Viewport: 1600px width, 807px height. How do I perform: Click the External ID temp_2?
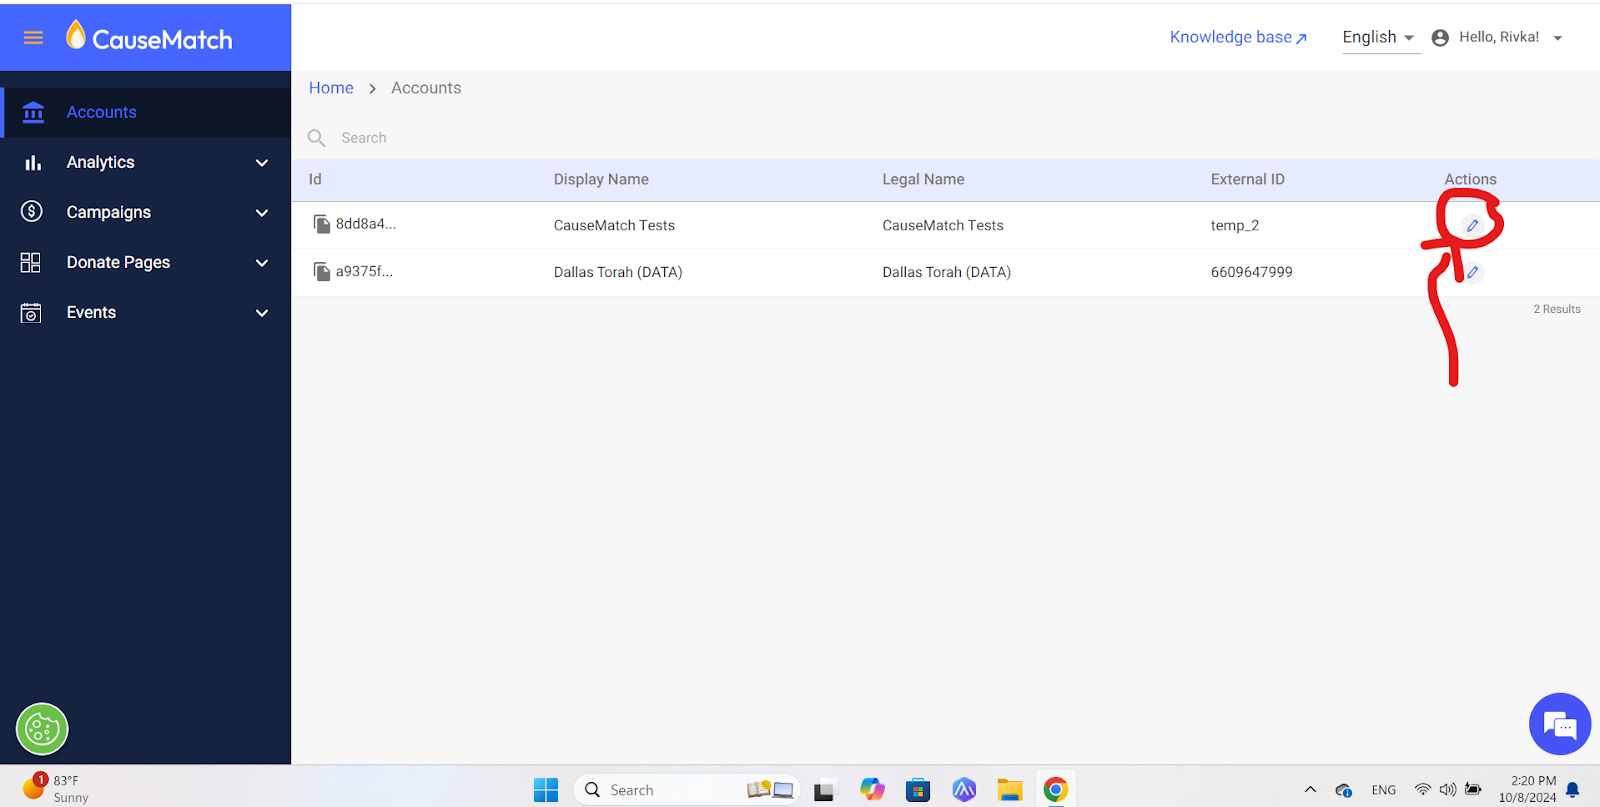coord(1235,226)
